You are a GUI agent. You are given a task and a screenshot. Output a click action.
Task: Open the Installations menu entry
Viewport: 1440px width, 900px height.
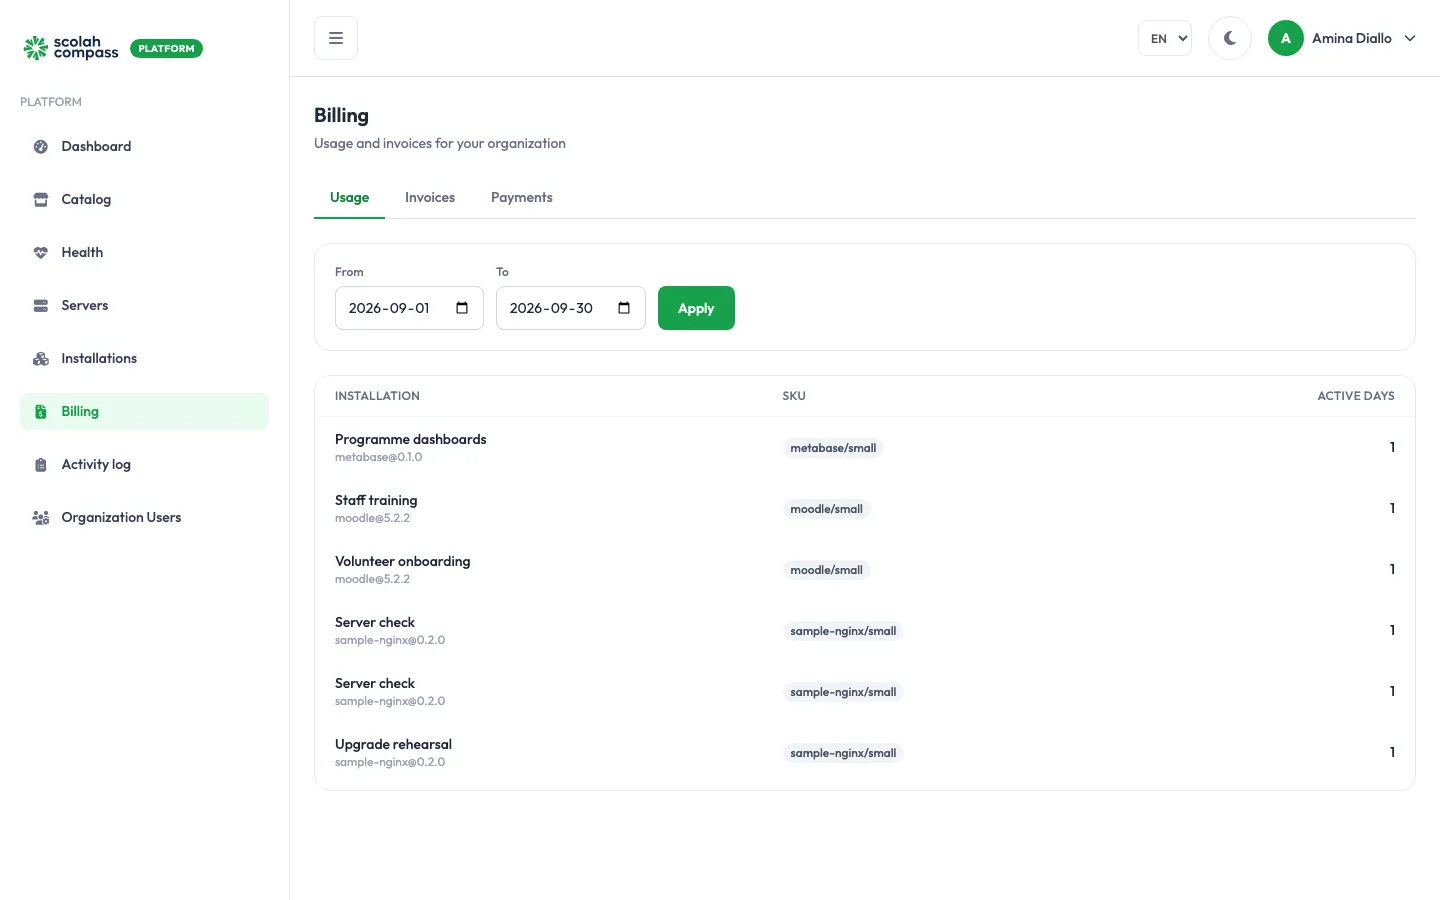[144, 359]
